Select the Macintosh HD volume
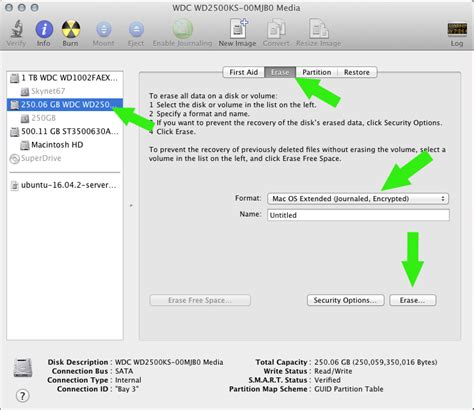Image resolution: width=474 pixels, height=410 pixels. click(65, 145)
